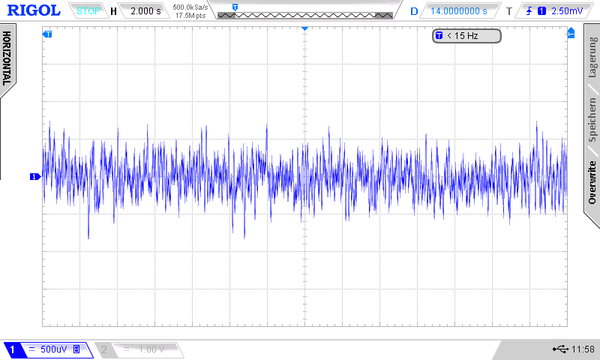
Task: Click the bandwidth limit B icon on channel 1
Action: pyautogui.click(x=77, y=349)
